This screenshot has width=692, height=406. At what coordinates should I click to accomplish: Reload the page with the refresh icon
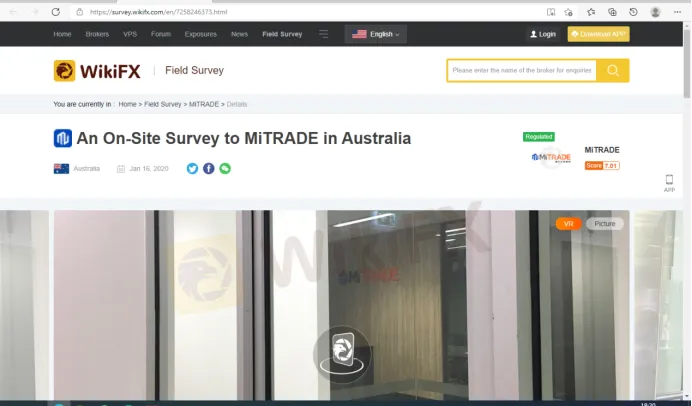56,12
